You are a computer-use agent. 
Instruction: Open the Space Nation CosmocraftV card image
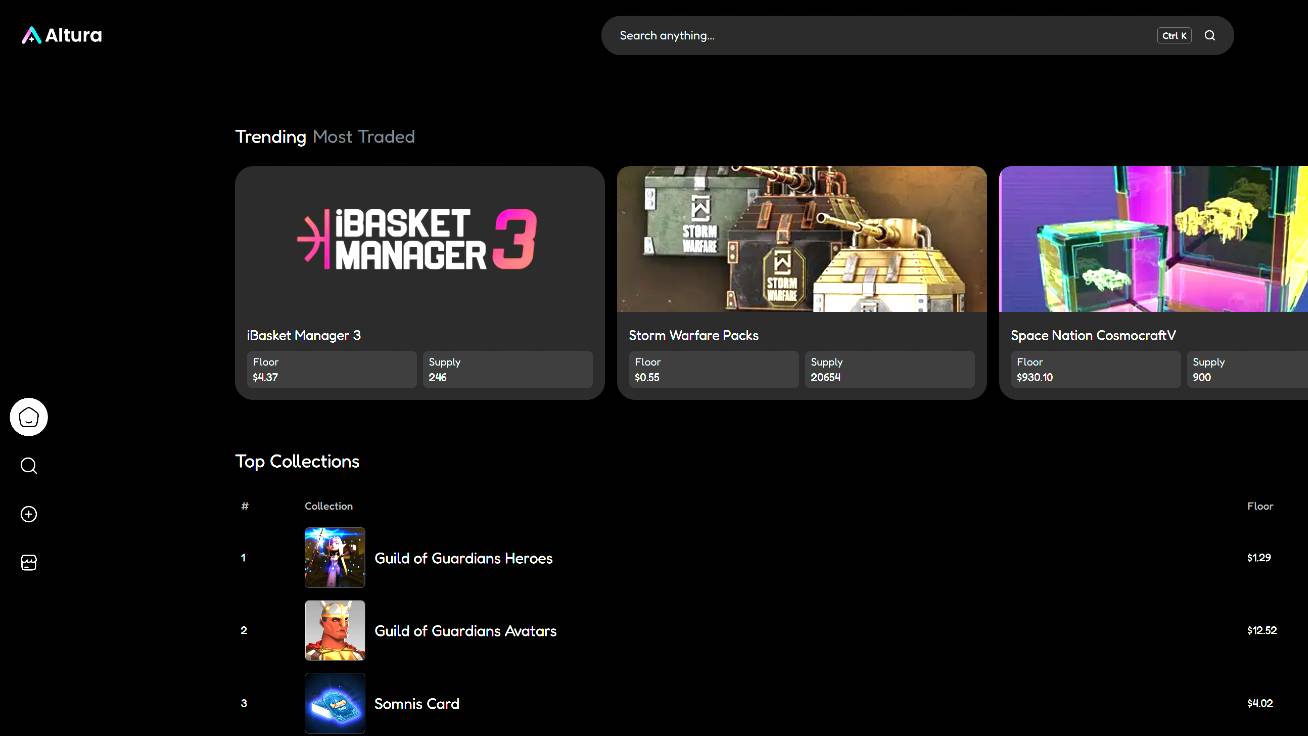[x=1153, y=240]
